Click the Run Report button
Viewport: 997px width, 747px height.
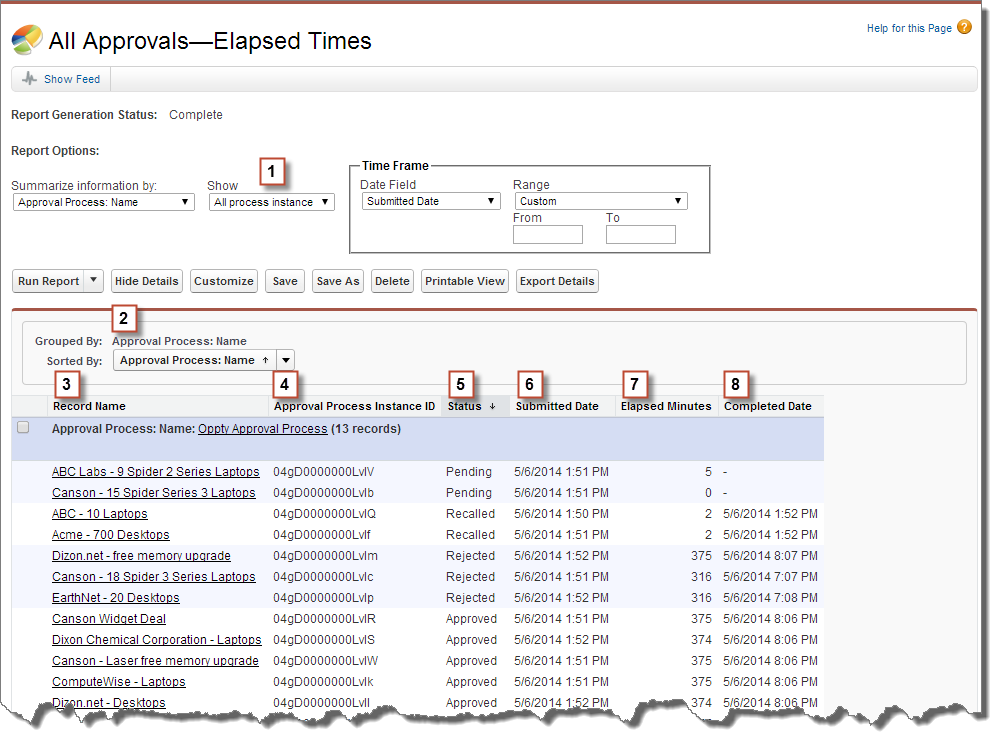[x=48, y=281]
